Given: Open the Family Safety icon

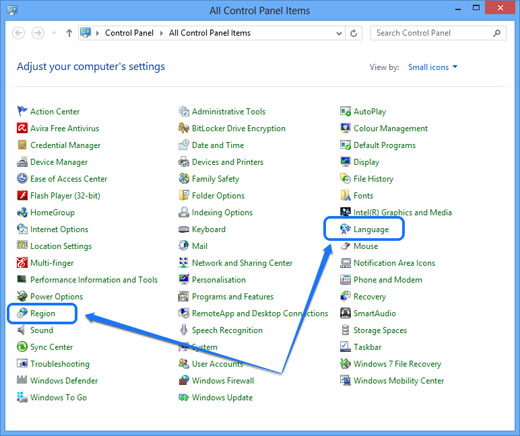Looking at the screenshot, I should [184, 178].
